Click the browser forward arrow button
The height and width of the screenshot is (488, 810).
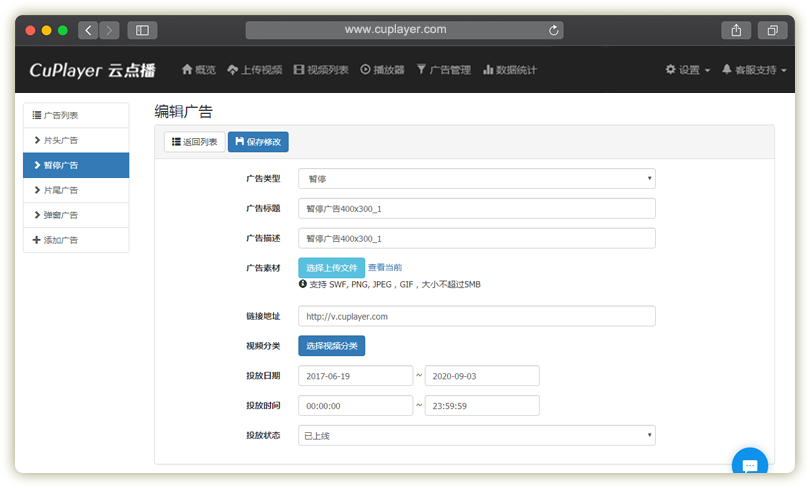pos(109,30)
